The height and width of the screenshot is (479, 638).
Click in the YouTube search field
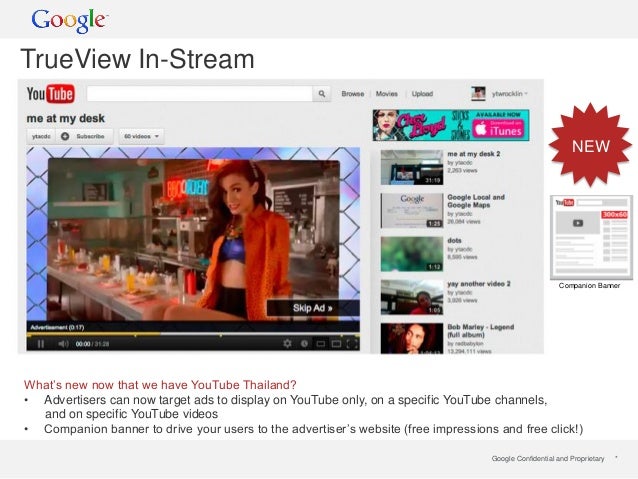point(199,94)
